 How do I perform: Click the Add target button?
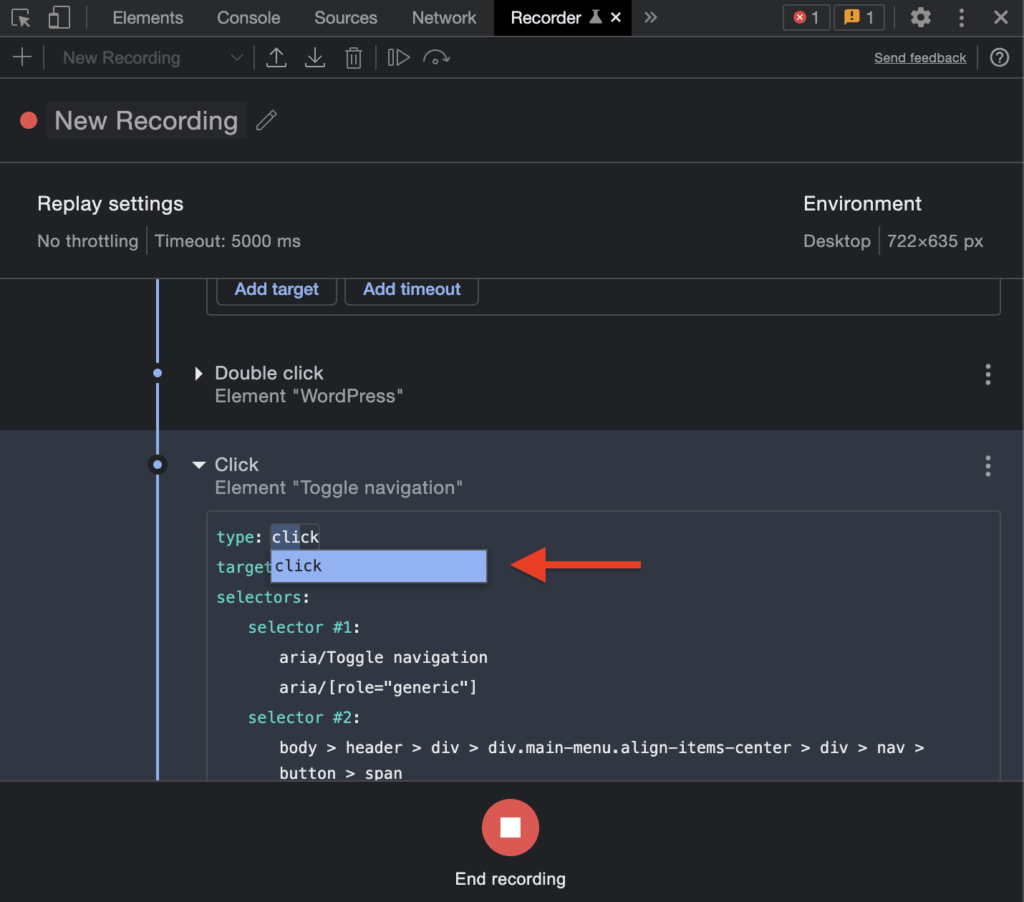(x=276, y=289)
